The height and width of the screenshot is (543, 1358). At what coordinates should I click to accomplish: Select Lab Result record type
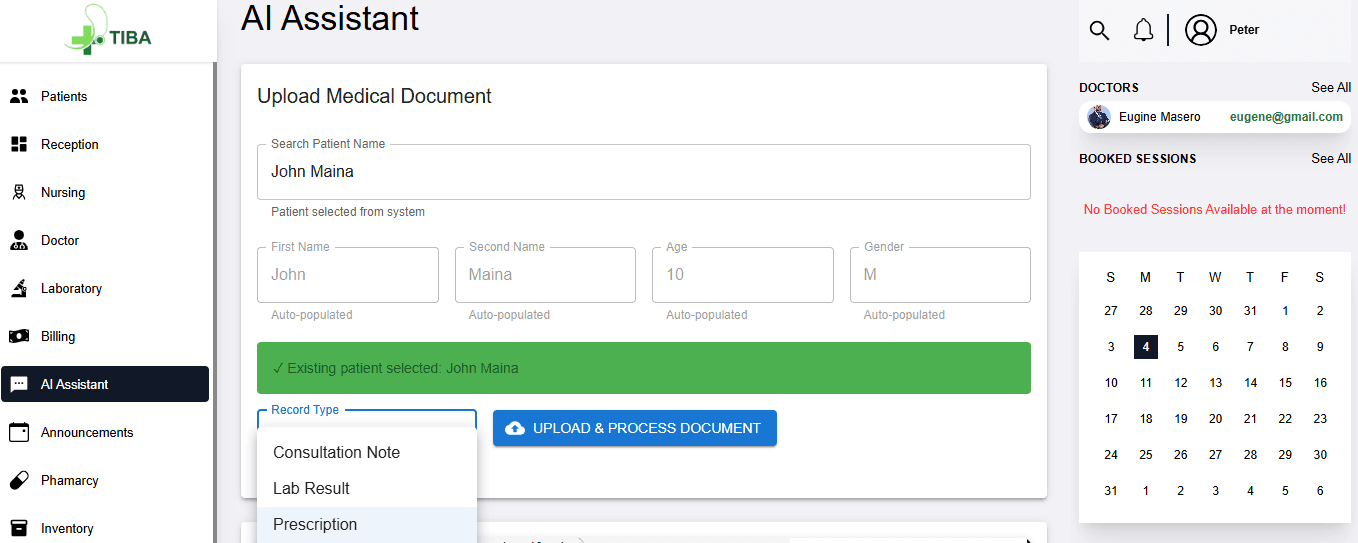(x=311, y=488)
